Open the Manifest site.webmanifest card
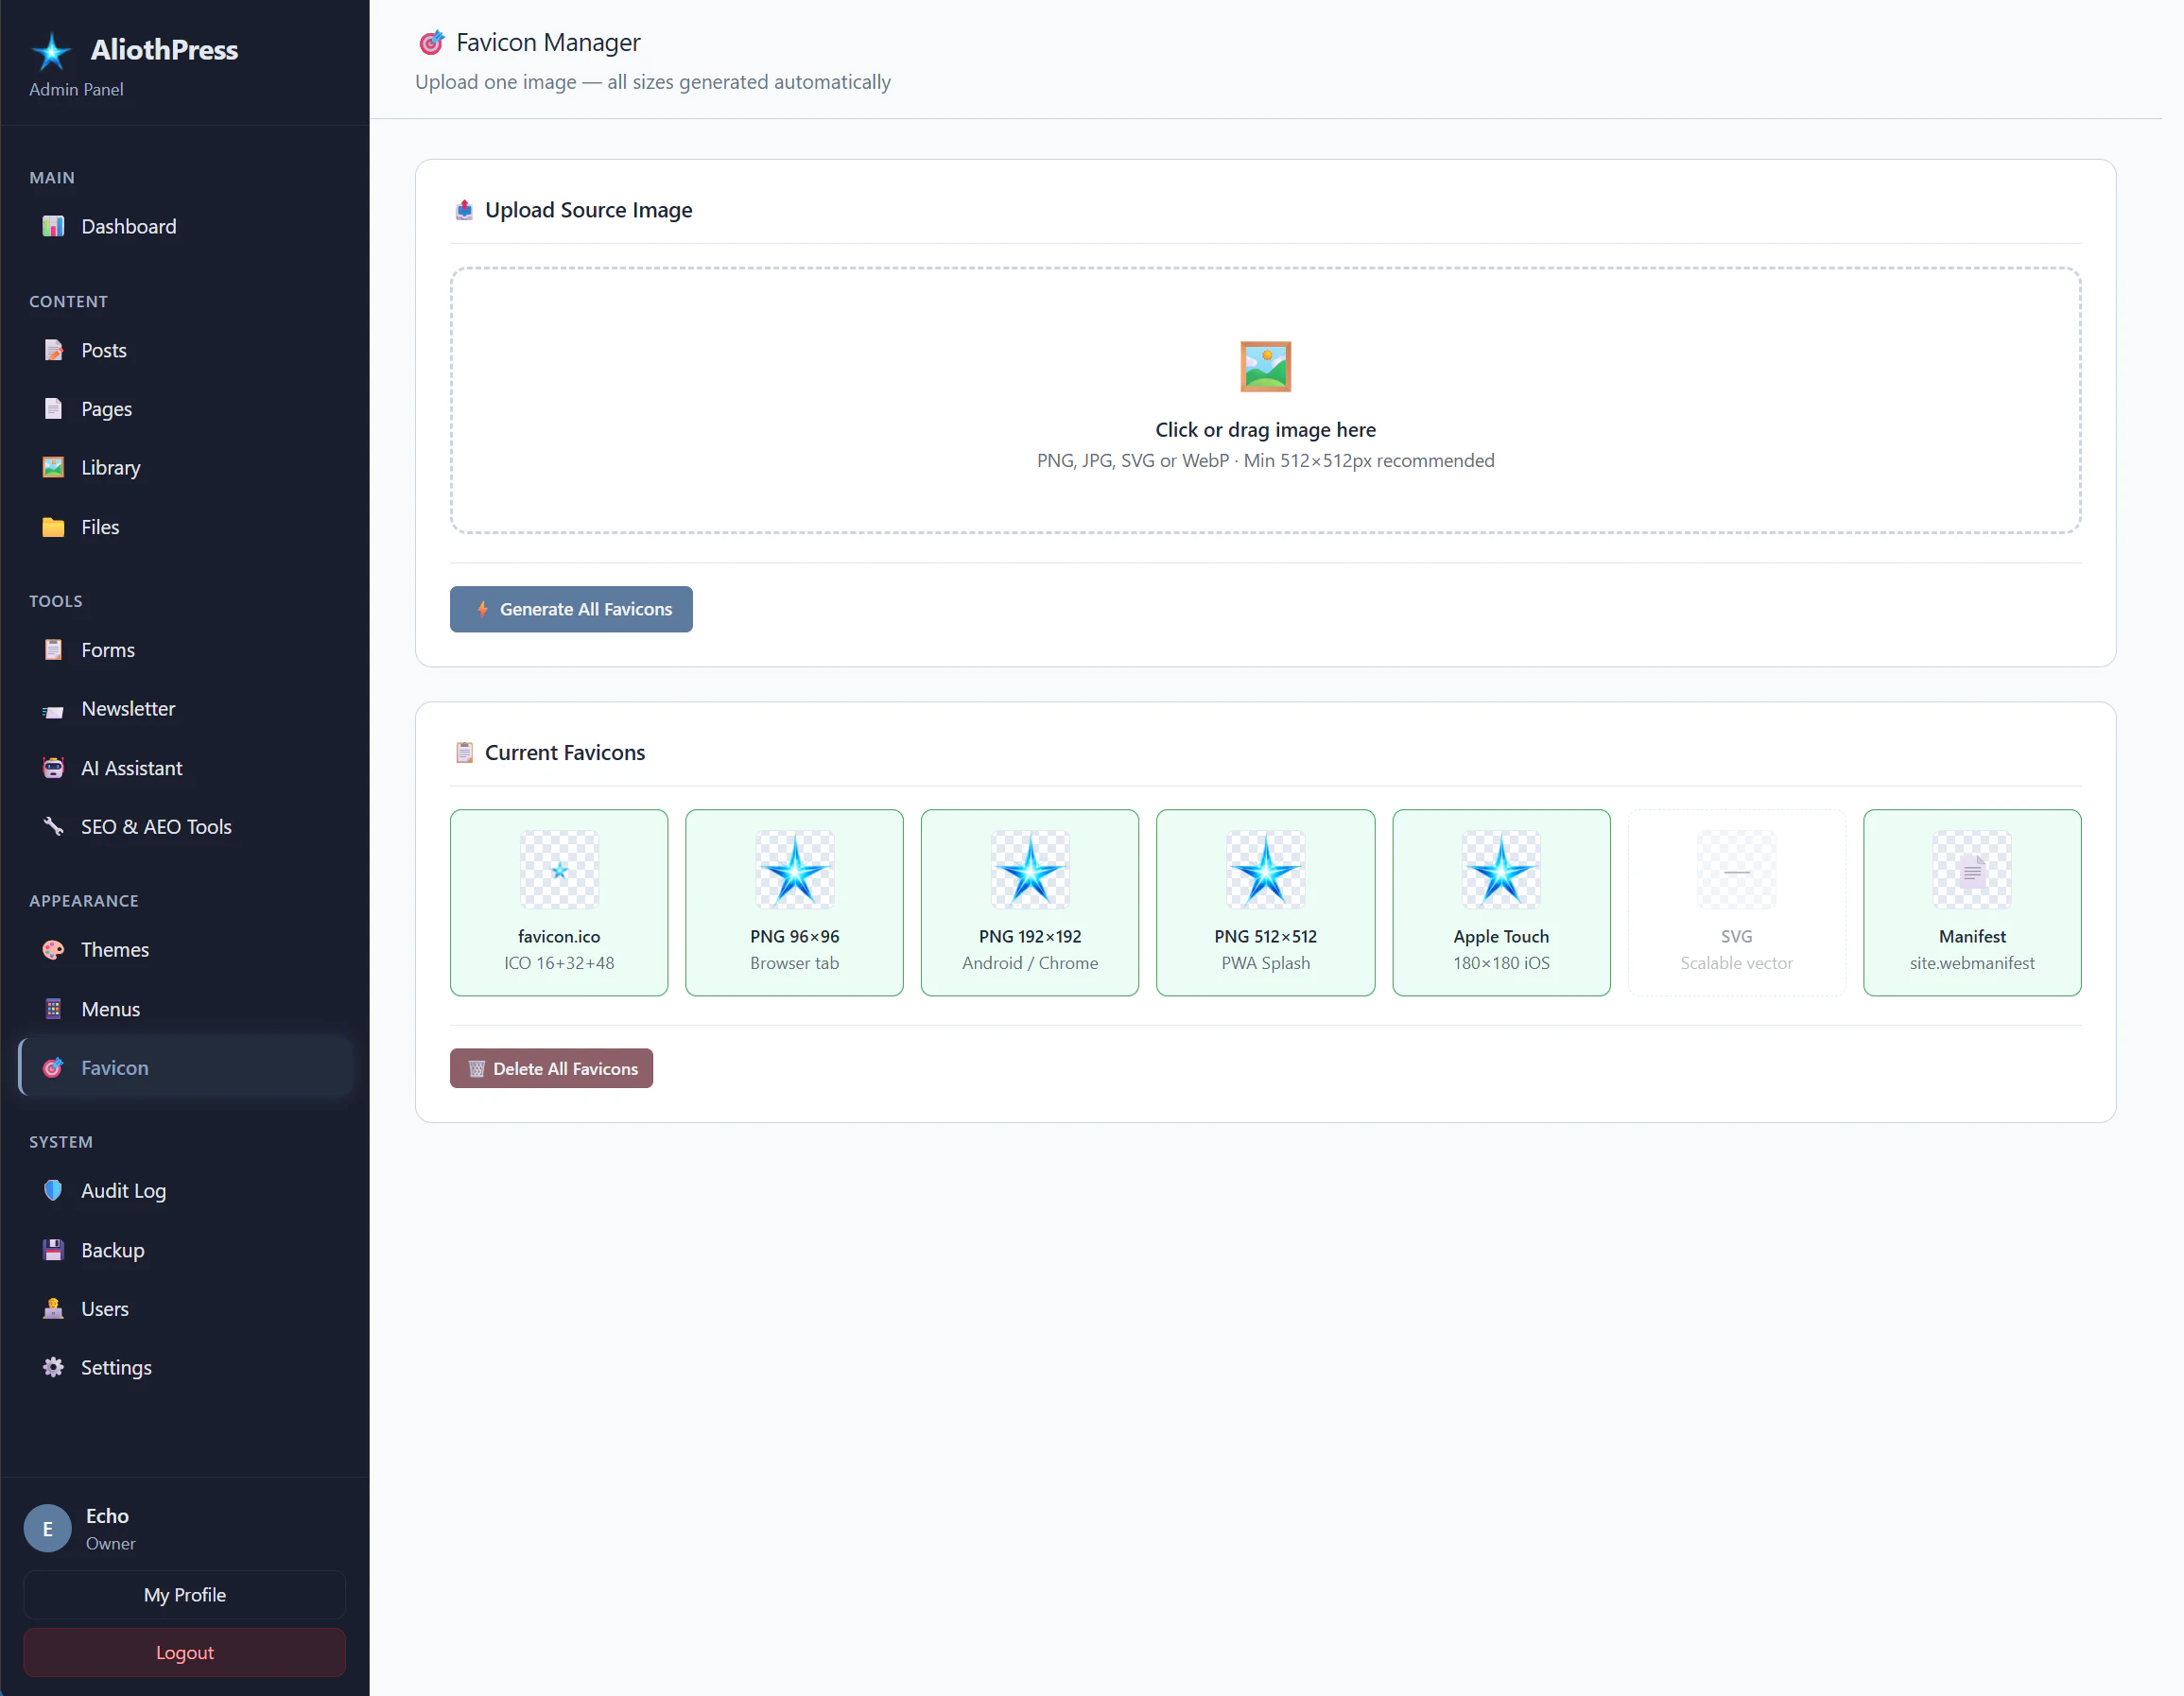2184x1696 pixels. pyautogui.click(x=1971, y=902)
